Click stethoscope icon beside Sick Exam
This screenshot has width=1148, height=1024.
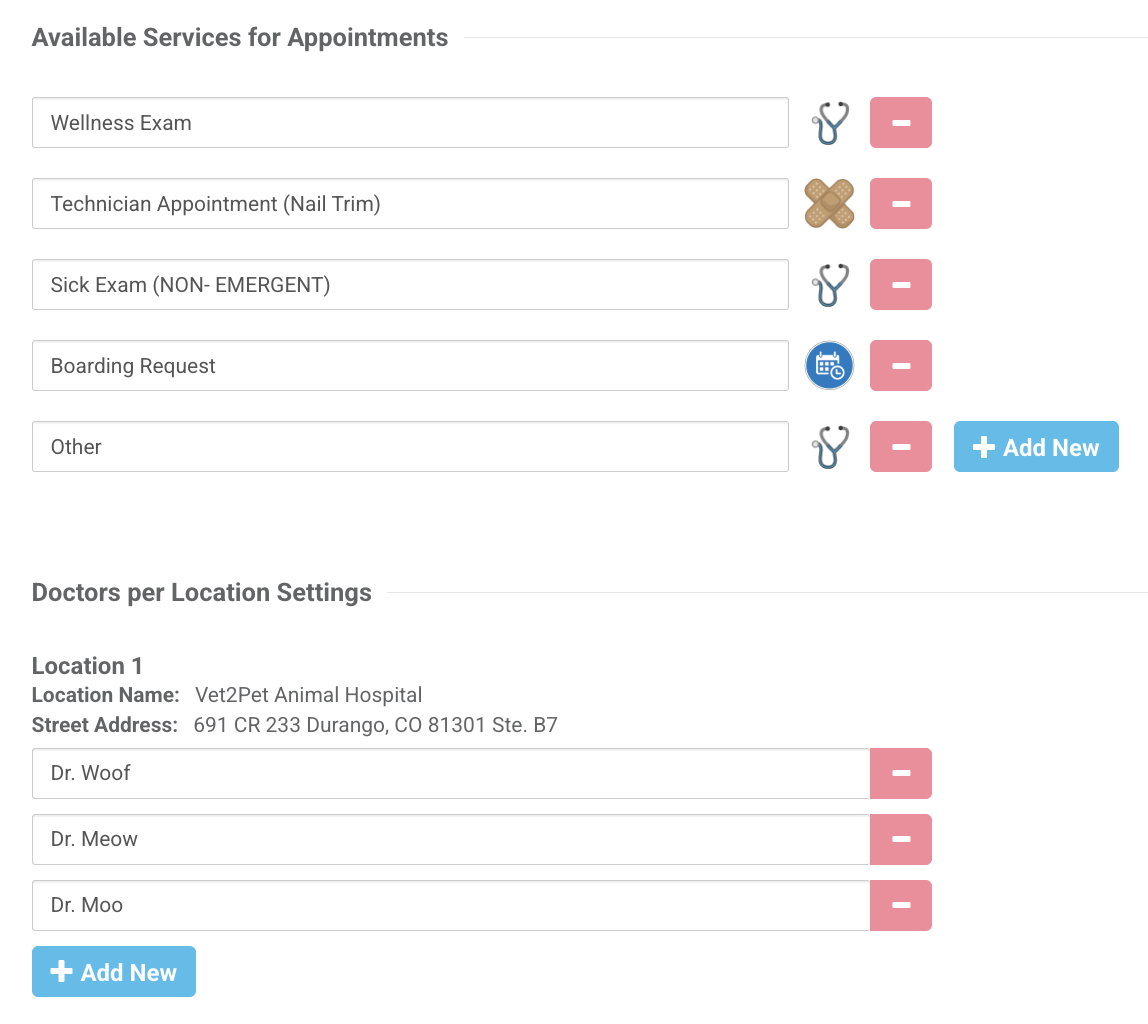(x=830, y=285)
